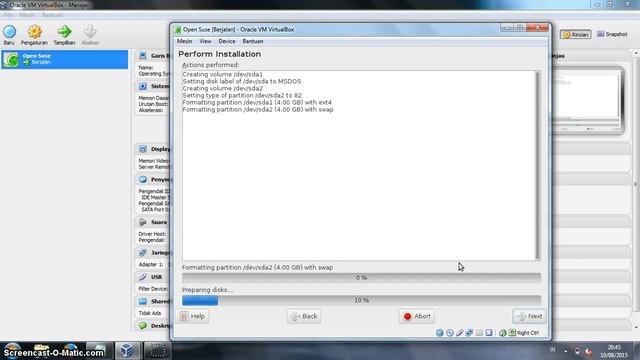The width and height of the screenshot is (640, 360).
Task: Click the optical disk icon in VM status bar
Action: [x=449, y=333]
